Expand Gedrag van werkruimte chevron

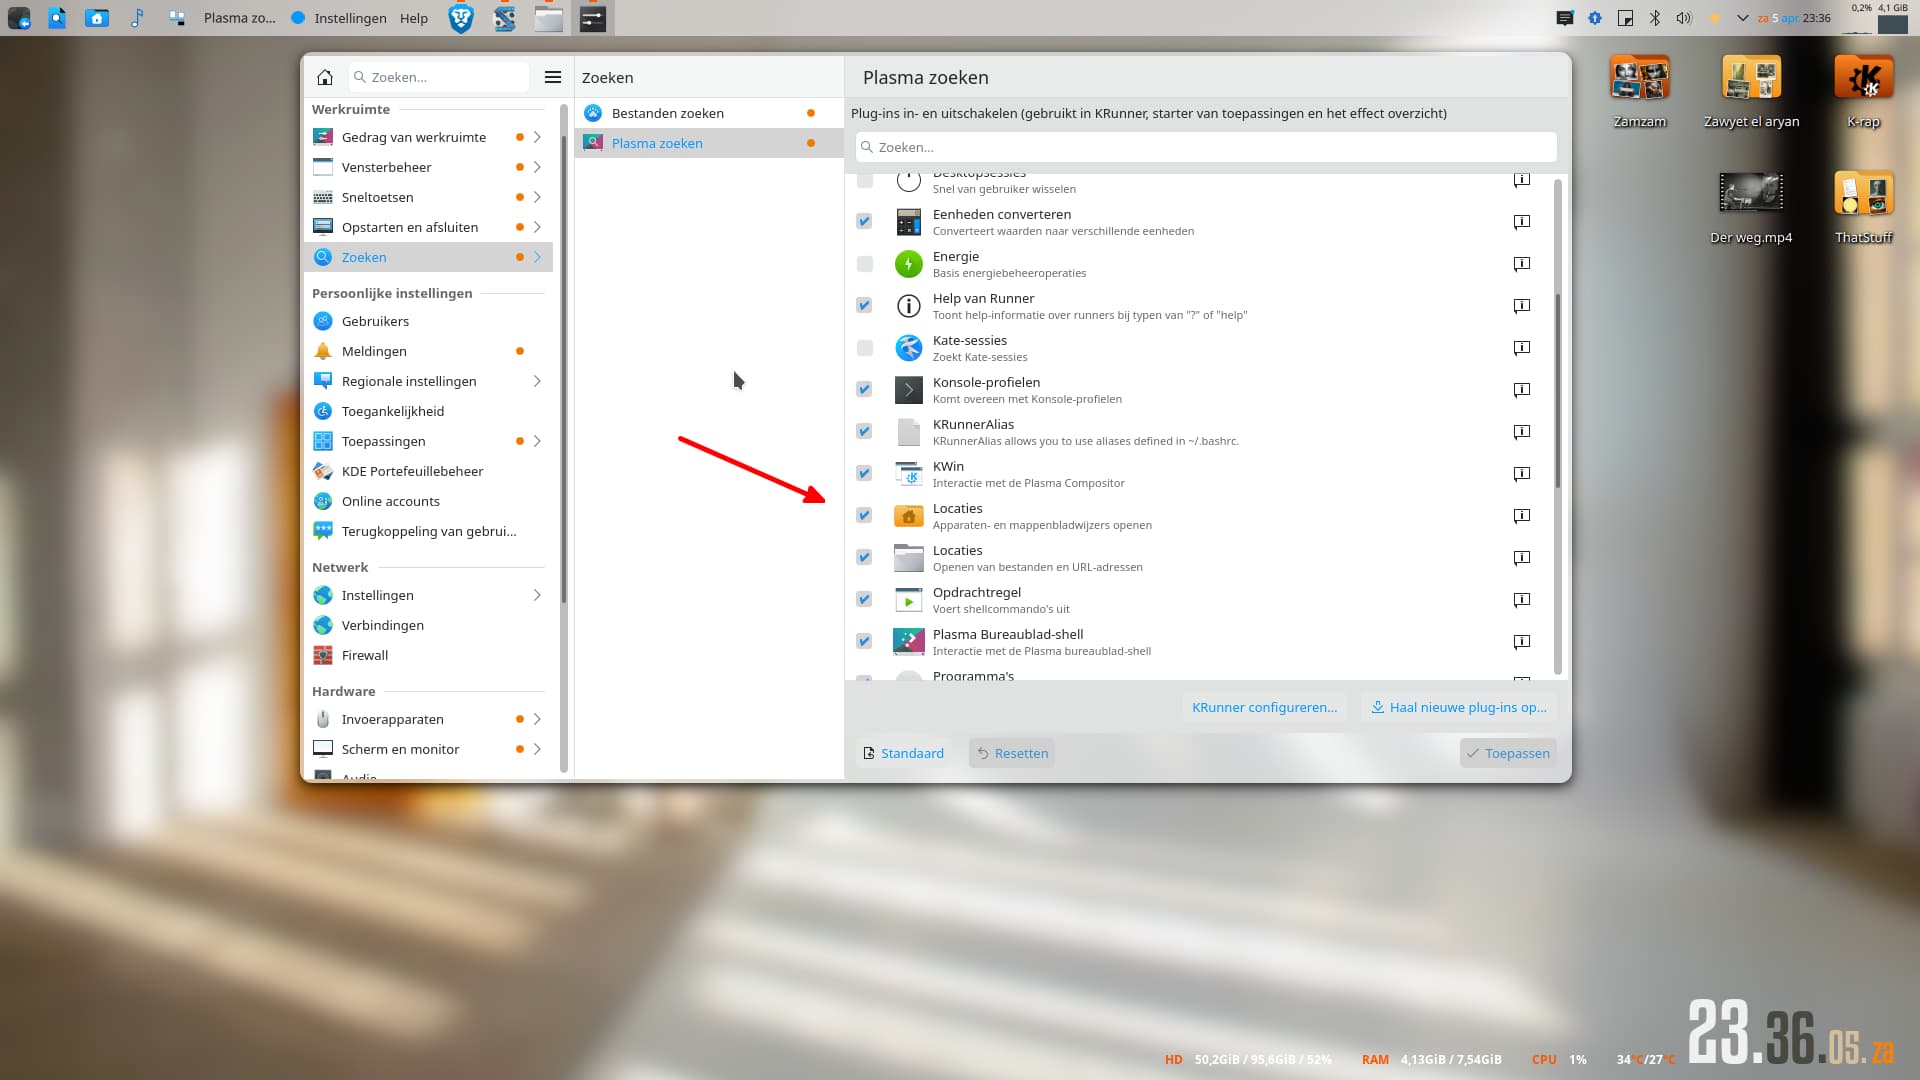[537, 137]
